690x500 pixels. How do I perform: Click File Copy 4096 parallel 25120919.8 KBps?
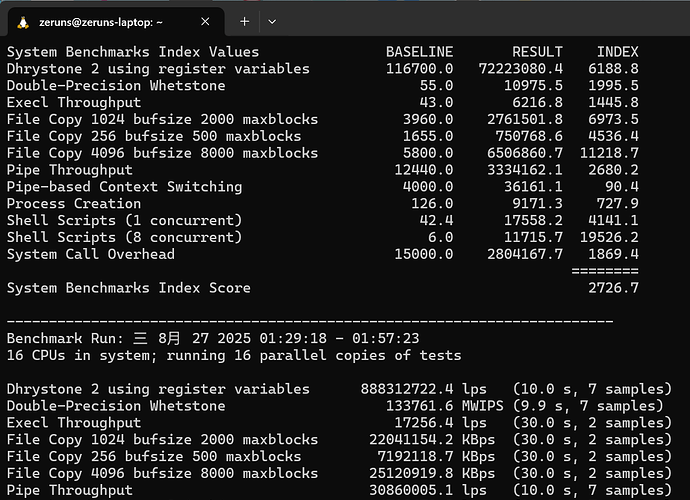coord(432,474)
